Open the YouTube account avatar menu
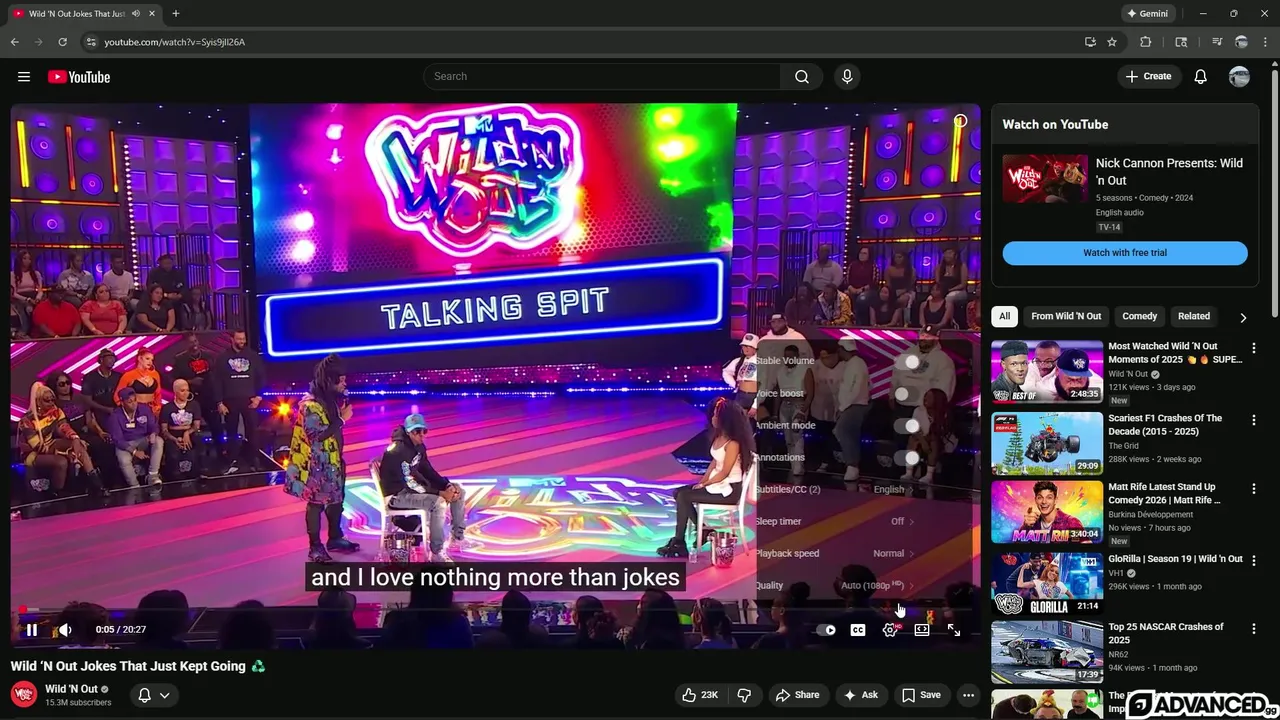This screenshot has height=720, width=1280. (1239, 77)
